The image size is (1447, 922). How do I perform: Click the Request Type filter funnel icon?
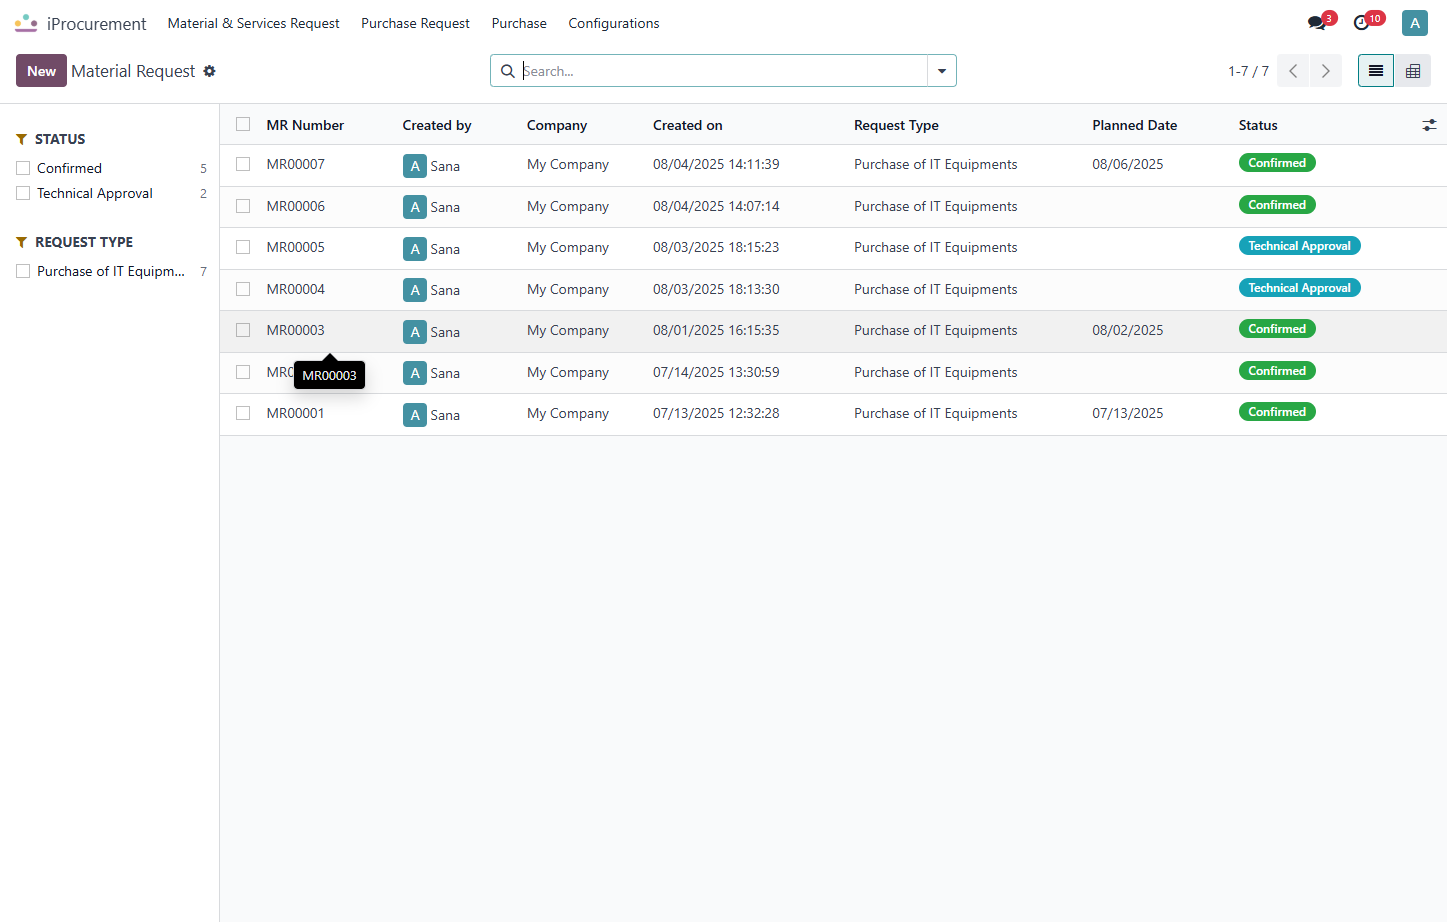[21, 242]
